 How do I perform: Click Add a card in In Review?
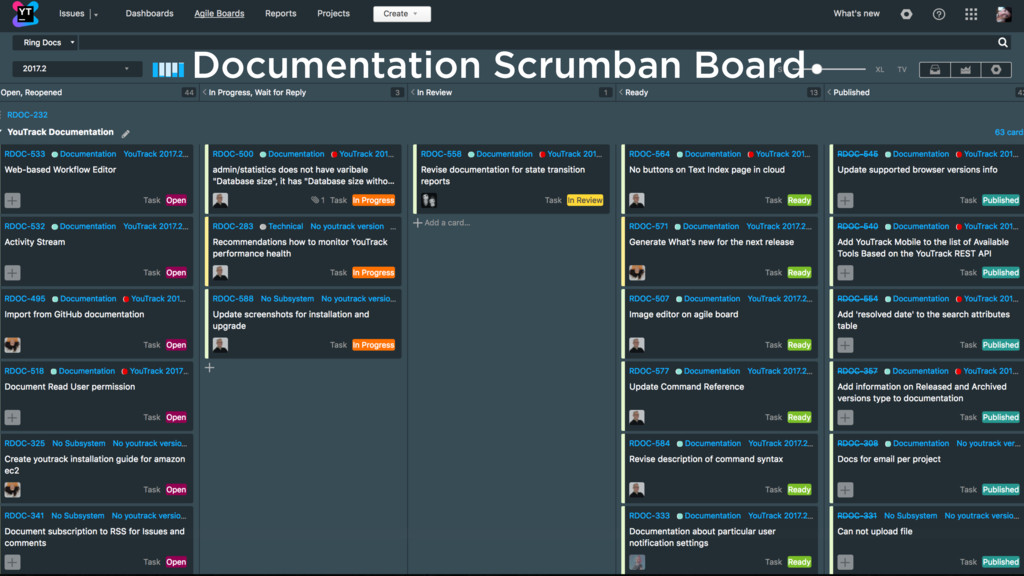[x=442, y=223]
